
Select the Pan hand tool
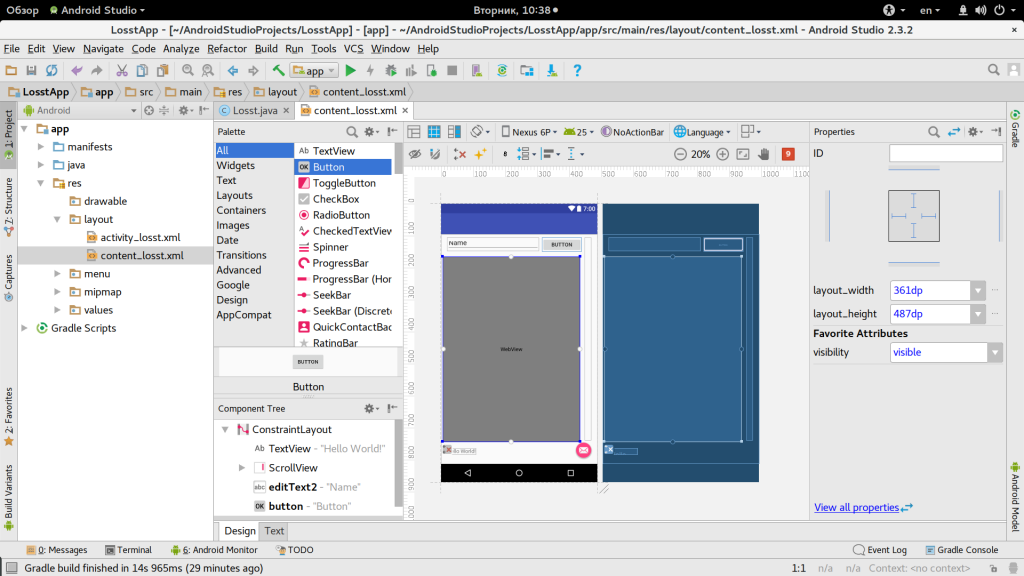coord(764,154)
